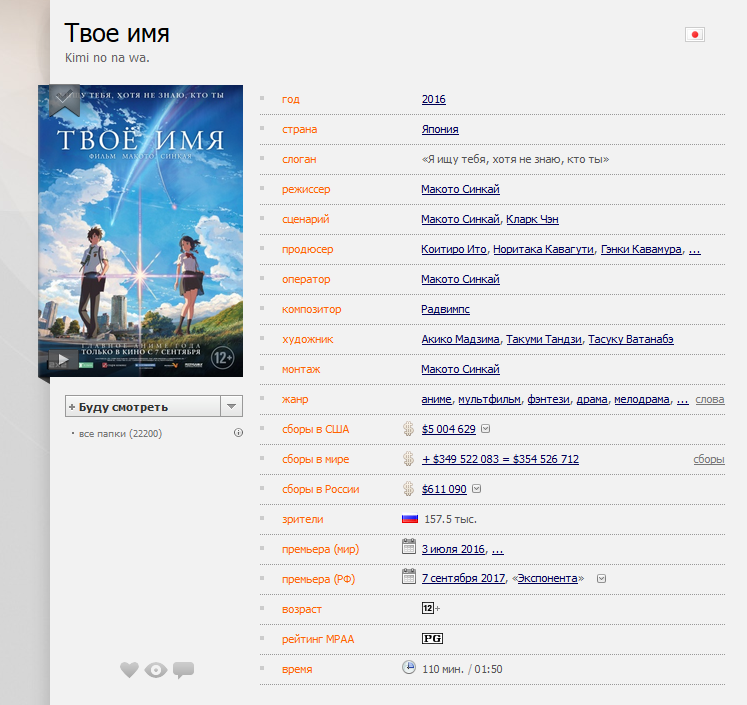Click the calendar icon for премьера (РФ)
Viewport: 747px width, 705px height.
click(x=409, y=576)
